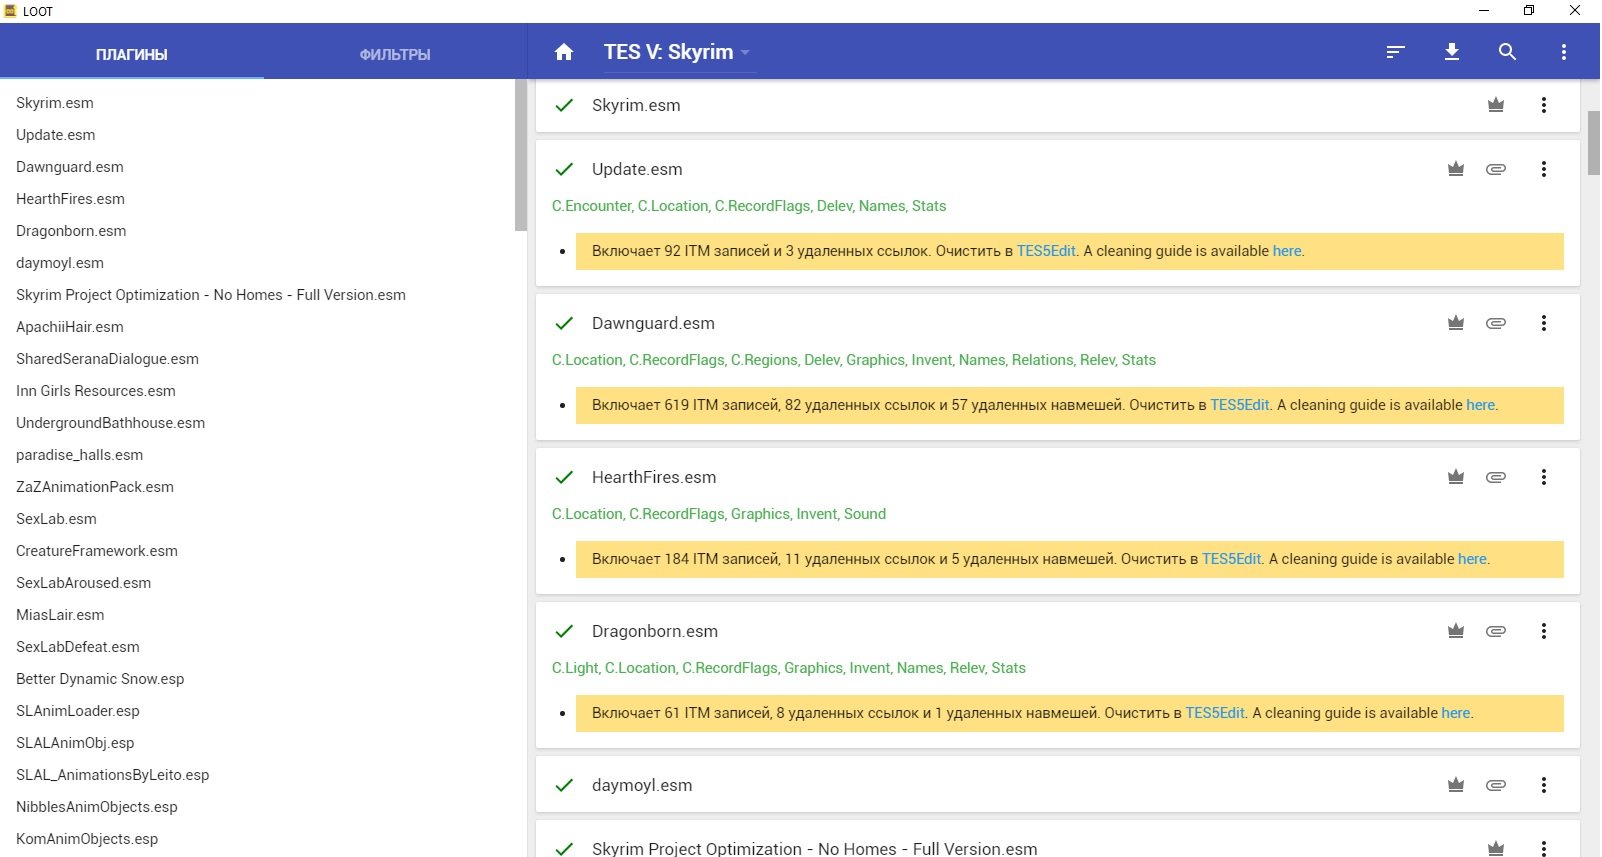Switch to the ФИЛЬТРЫ tab
This screenshot has height=857, width=1602.
[395, 54]
